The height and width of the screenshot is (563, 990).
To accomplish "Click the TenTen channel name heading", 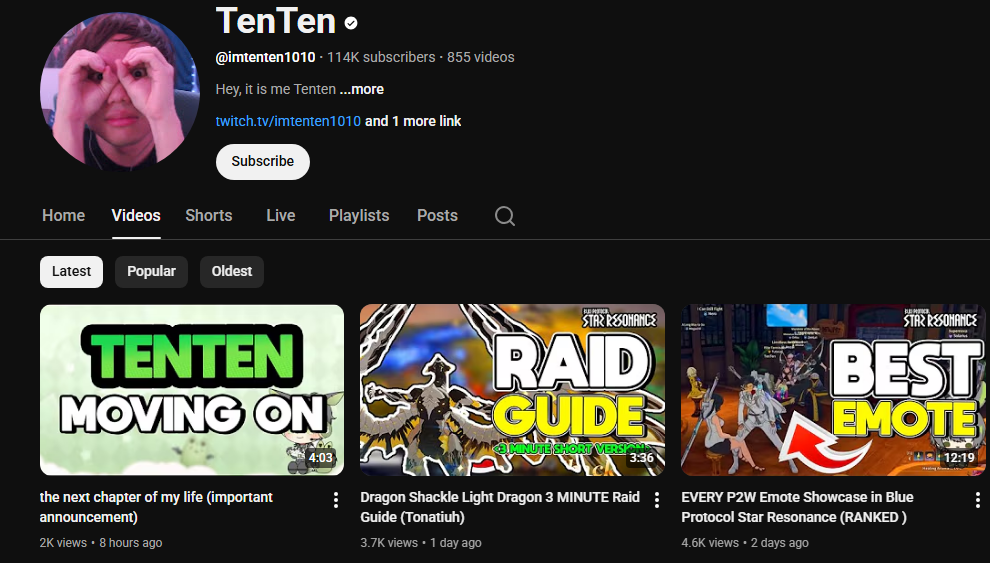I will 276,21.
